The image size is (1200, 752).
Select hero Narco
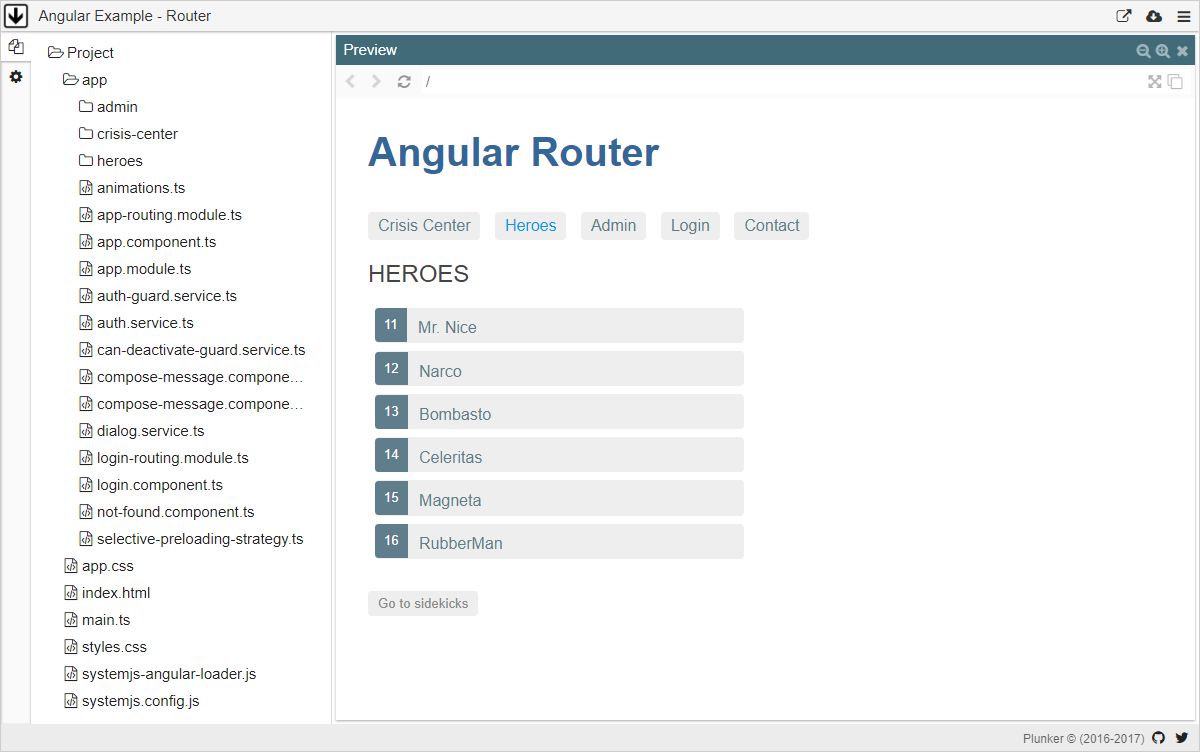[x=559, y=369]
